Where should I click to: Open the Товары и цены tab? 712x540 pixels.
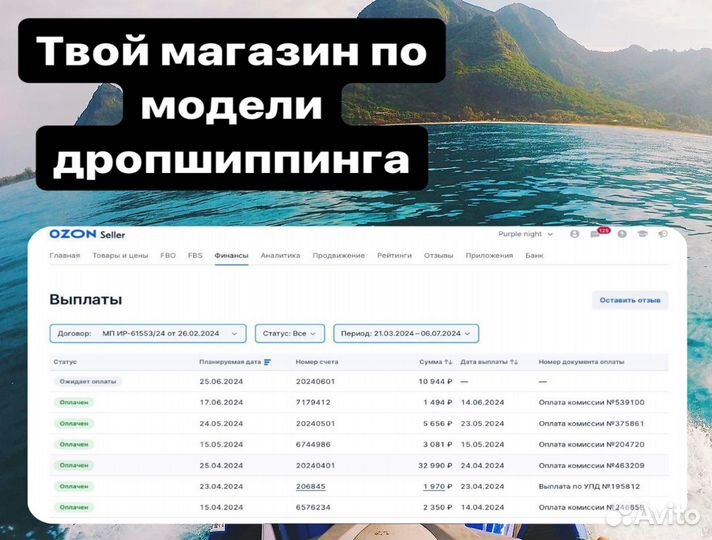point(120,256)
